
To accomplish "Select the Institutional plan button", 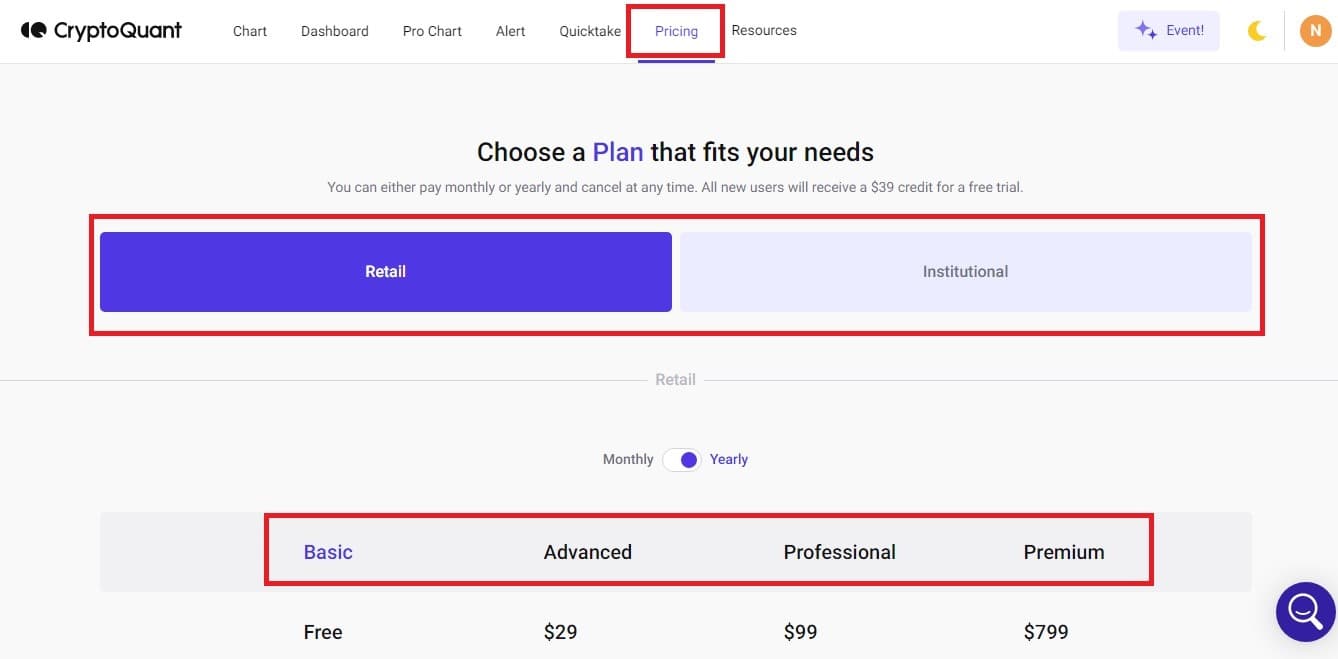I will pos(966,272).
